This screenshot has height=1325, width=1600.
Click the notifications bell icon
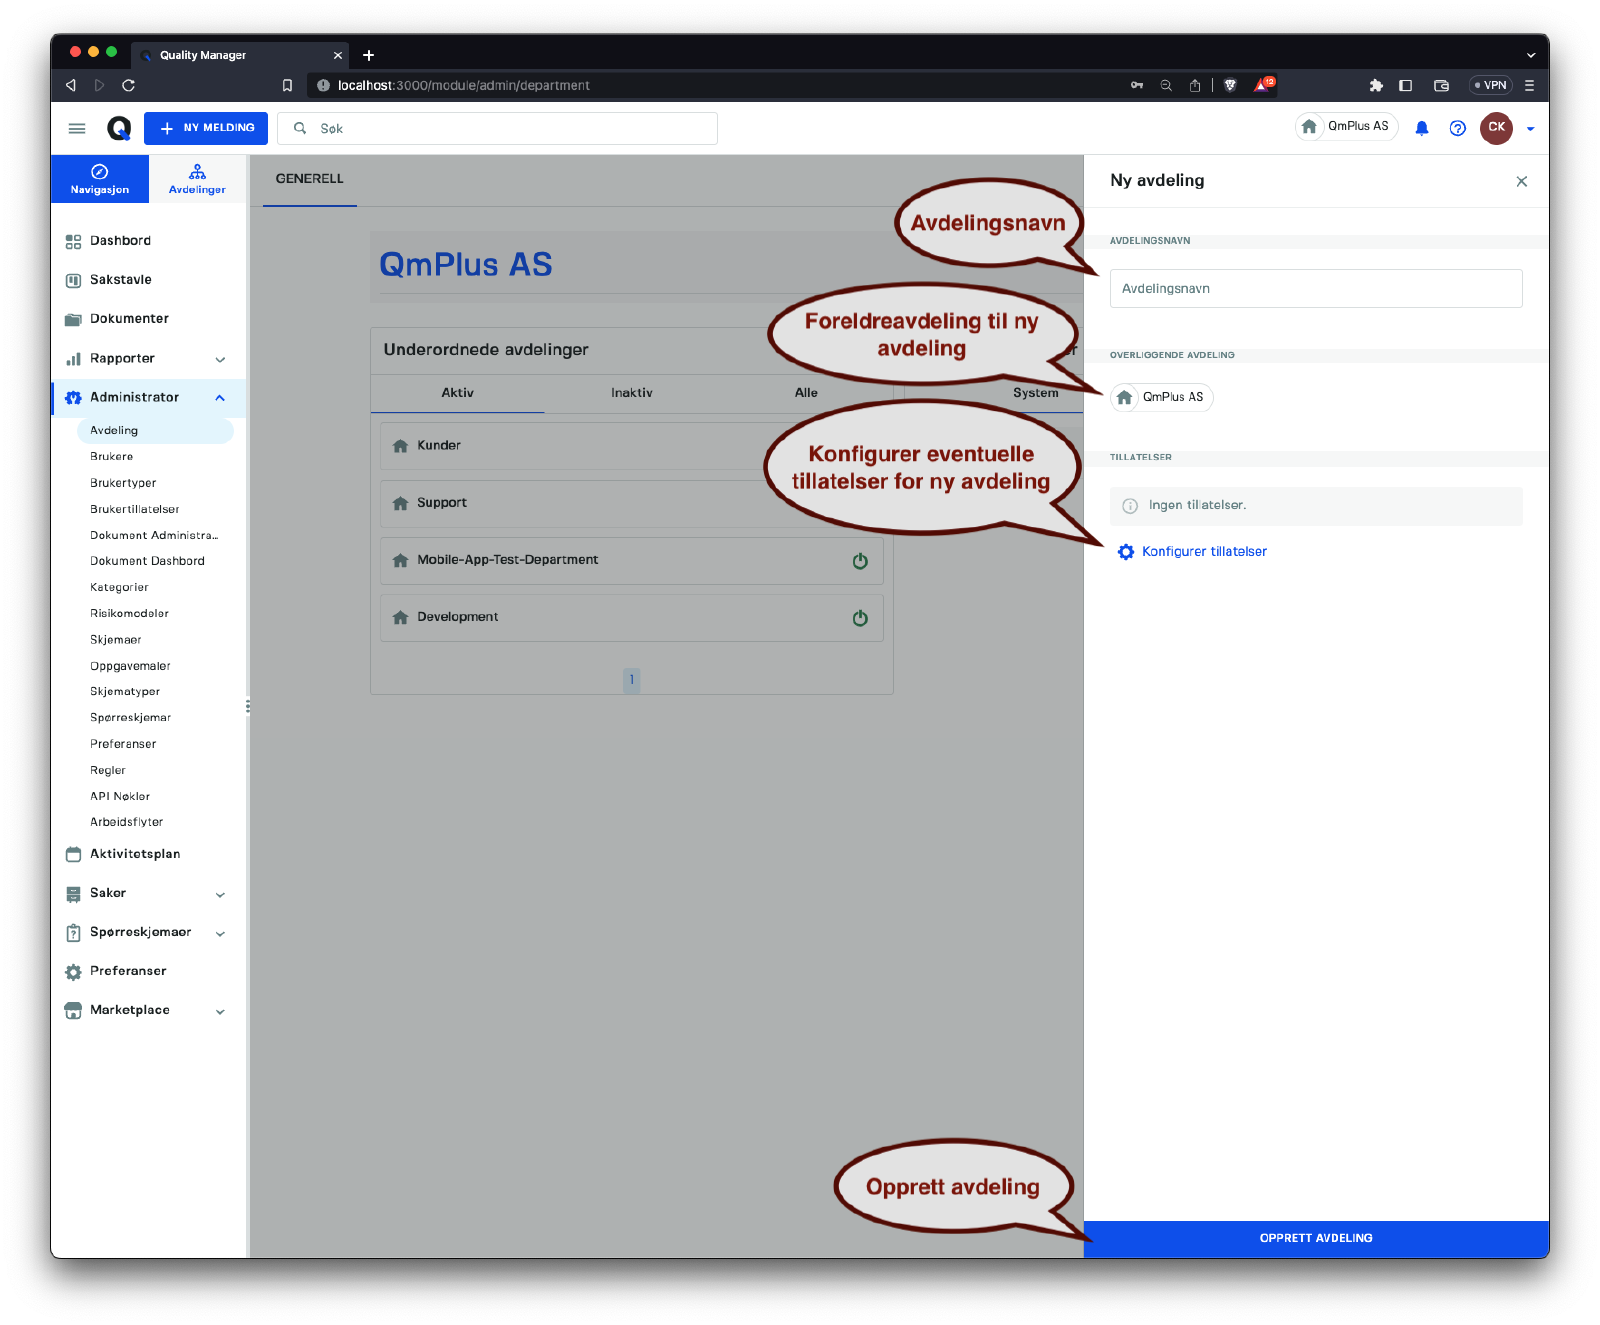coord(1421,128)
